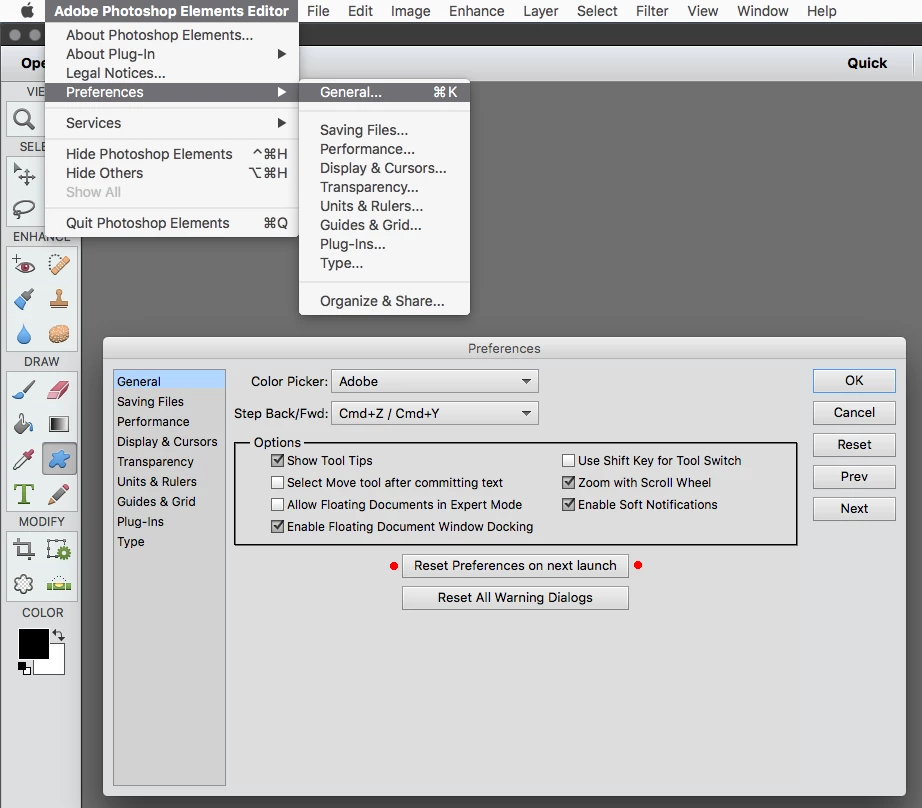The image size is (922, 808).
Task: Select the Color Picker eyedropper tool
Action: [x=24, y=459]
